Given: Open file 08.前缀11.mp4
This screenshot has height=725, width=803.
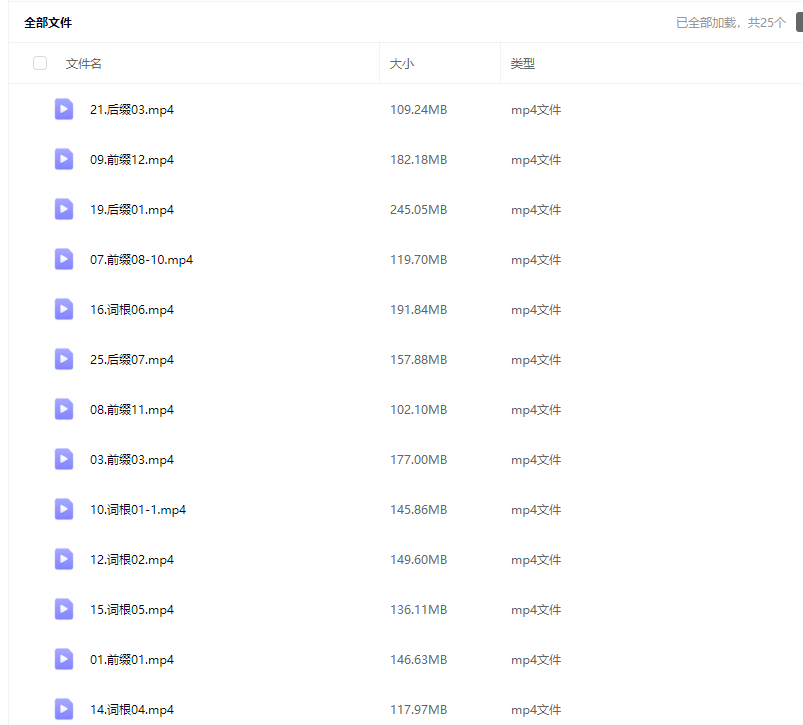Looking at the screenshot, I should (132, 410).
